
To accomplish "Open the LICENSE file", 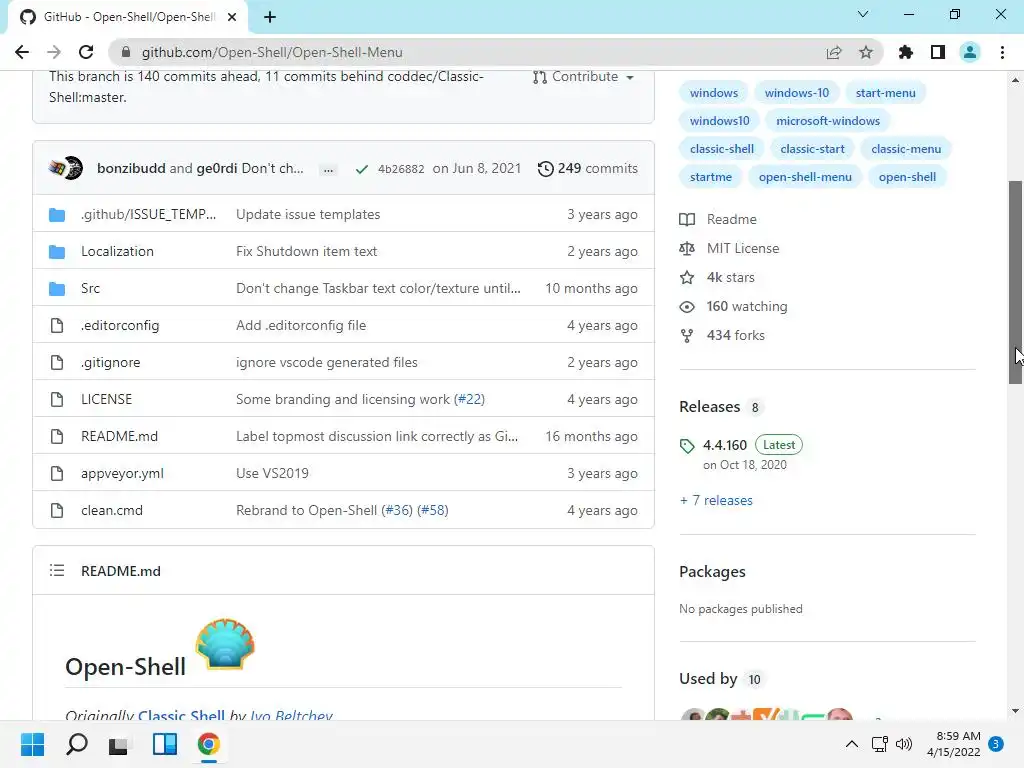I will click(x=106, y=399).
